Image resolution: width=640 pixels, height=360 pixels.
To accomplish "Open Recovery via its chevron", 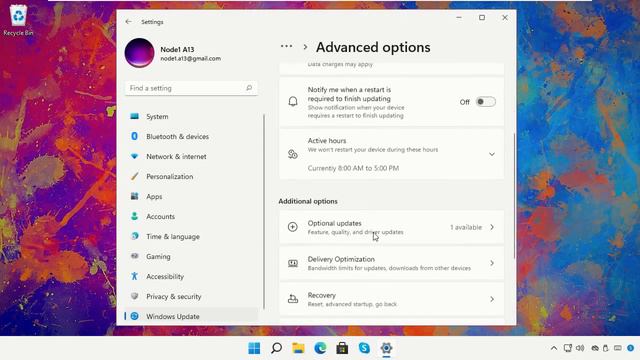I will 492,299.
